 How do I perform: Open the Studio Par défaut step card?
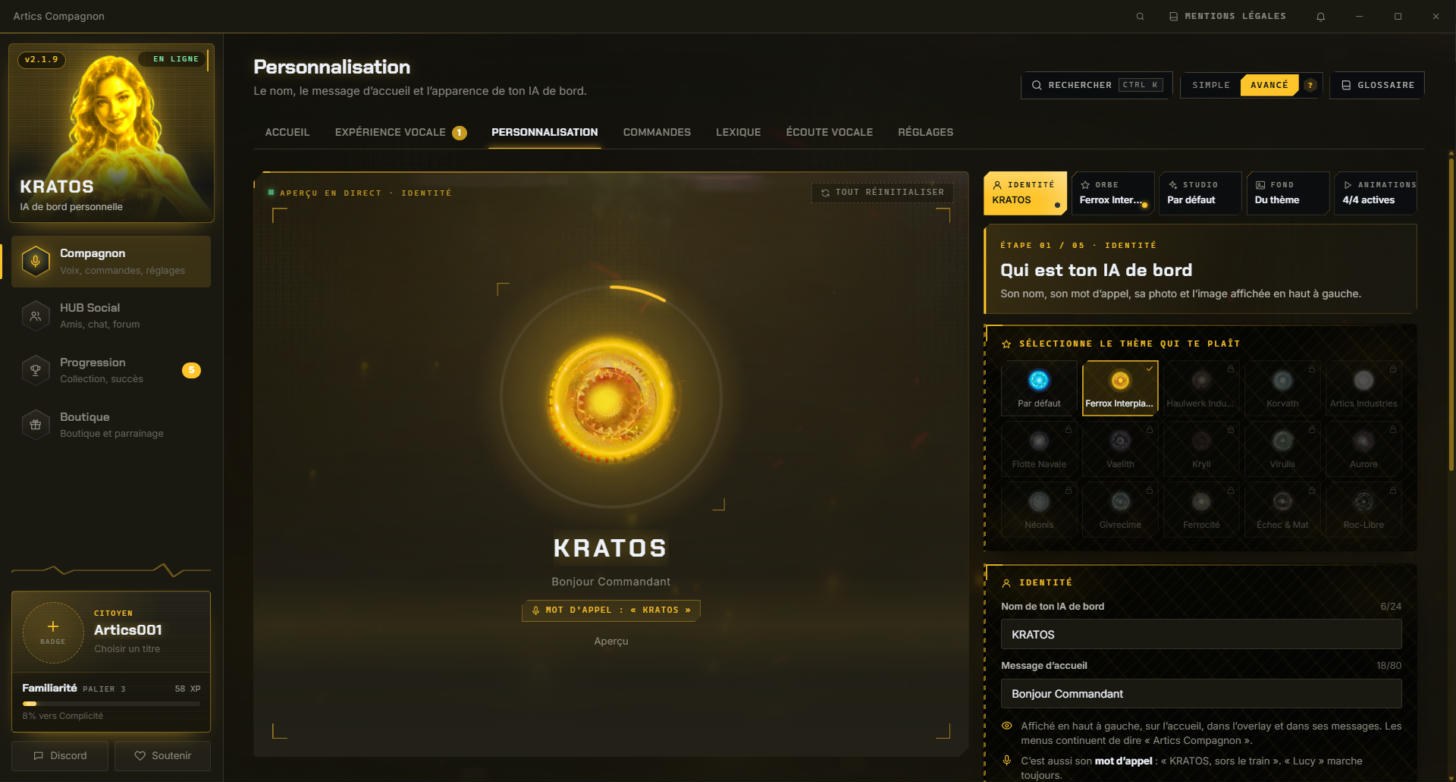click(1200, 193)
